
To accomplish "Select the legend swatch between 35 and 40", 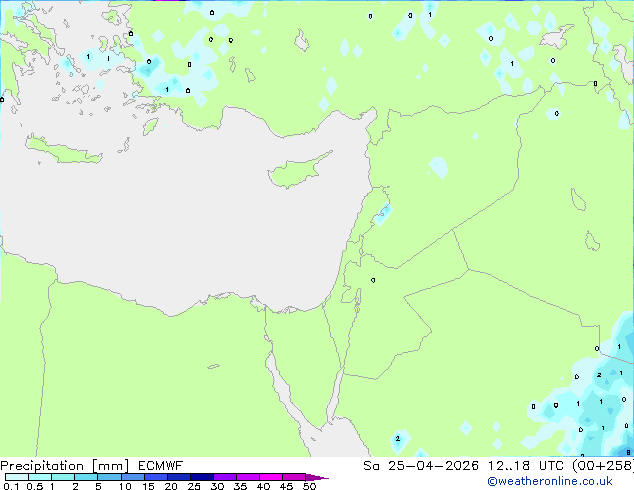I will [x=247, y=477].
